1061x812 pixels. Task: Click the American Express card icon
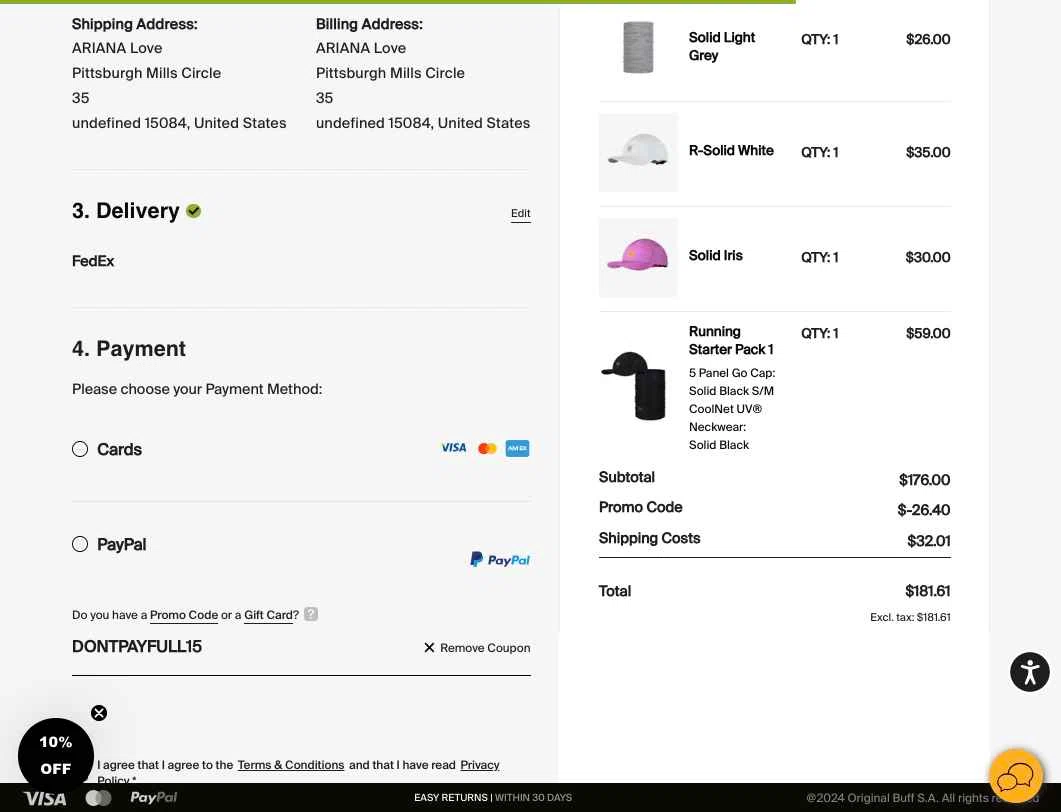tap(517, 448)
